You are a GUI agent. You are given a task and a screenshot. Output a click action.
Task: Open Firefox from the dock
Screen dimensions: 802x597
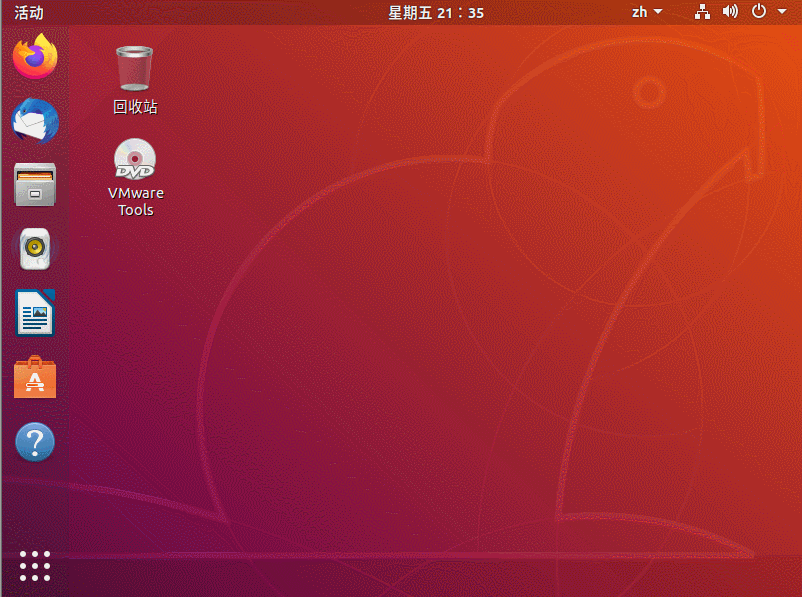tap(34, 57)
